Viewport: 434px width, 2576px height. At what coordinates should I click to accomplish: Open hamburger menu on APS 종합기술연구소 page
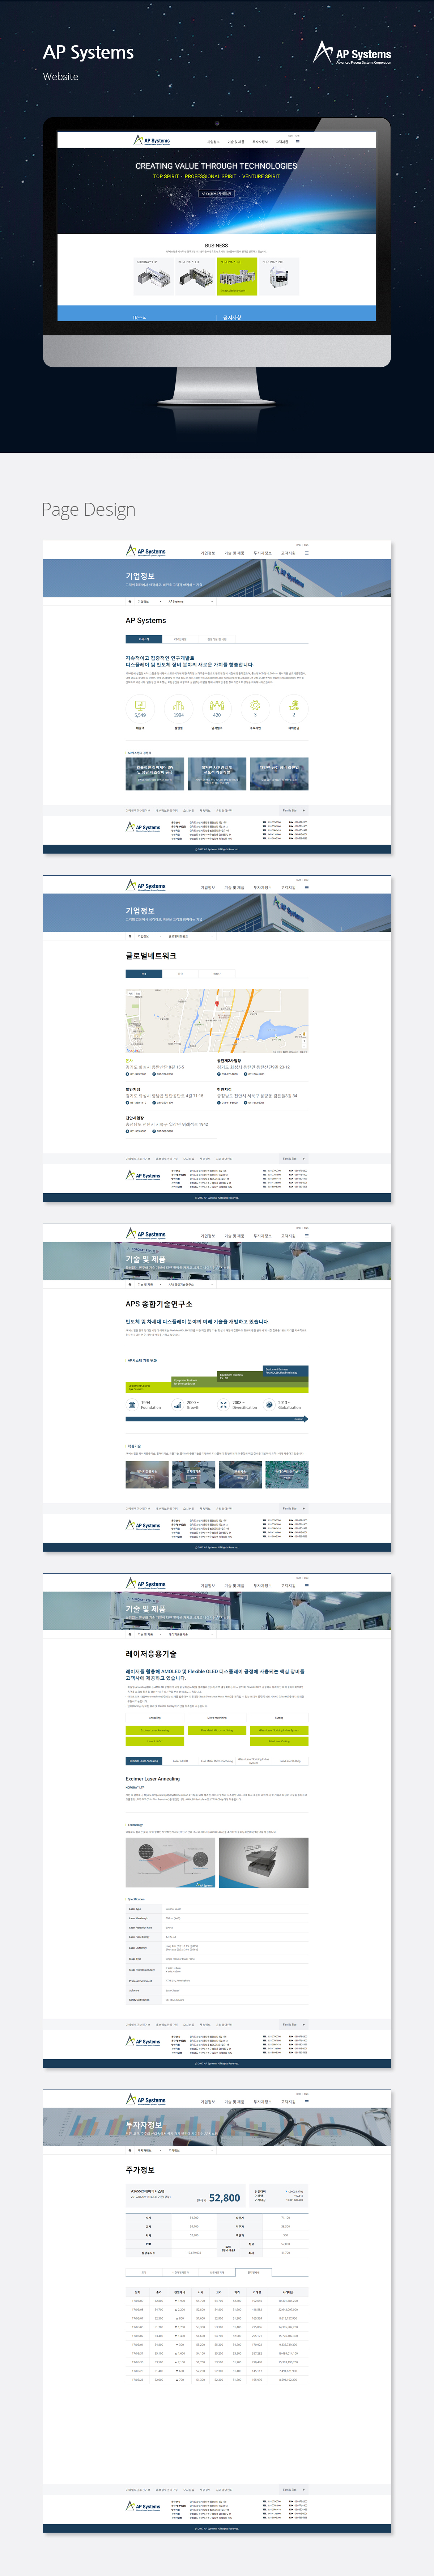pyautogui.click(x=307, y=1236)
